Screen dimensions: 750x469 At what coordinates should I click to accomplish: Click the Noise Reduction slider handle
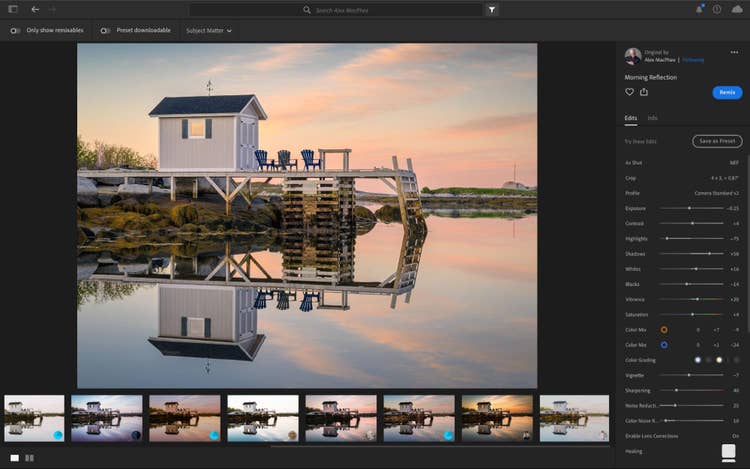(675, 405)
